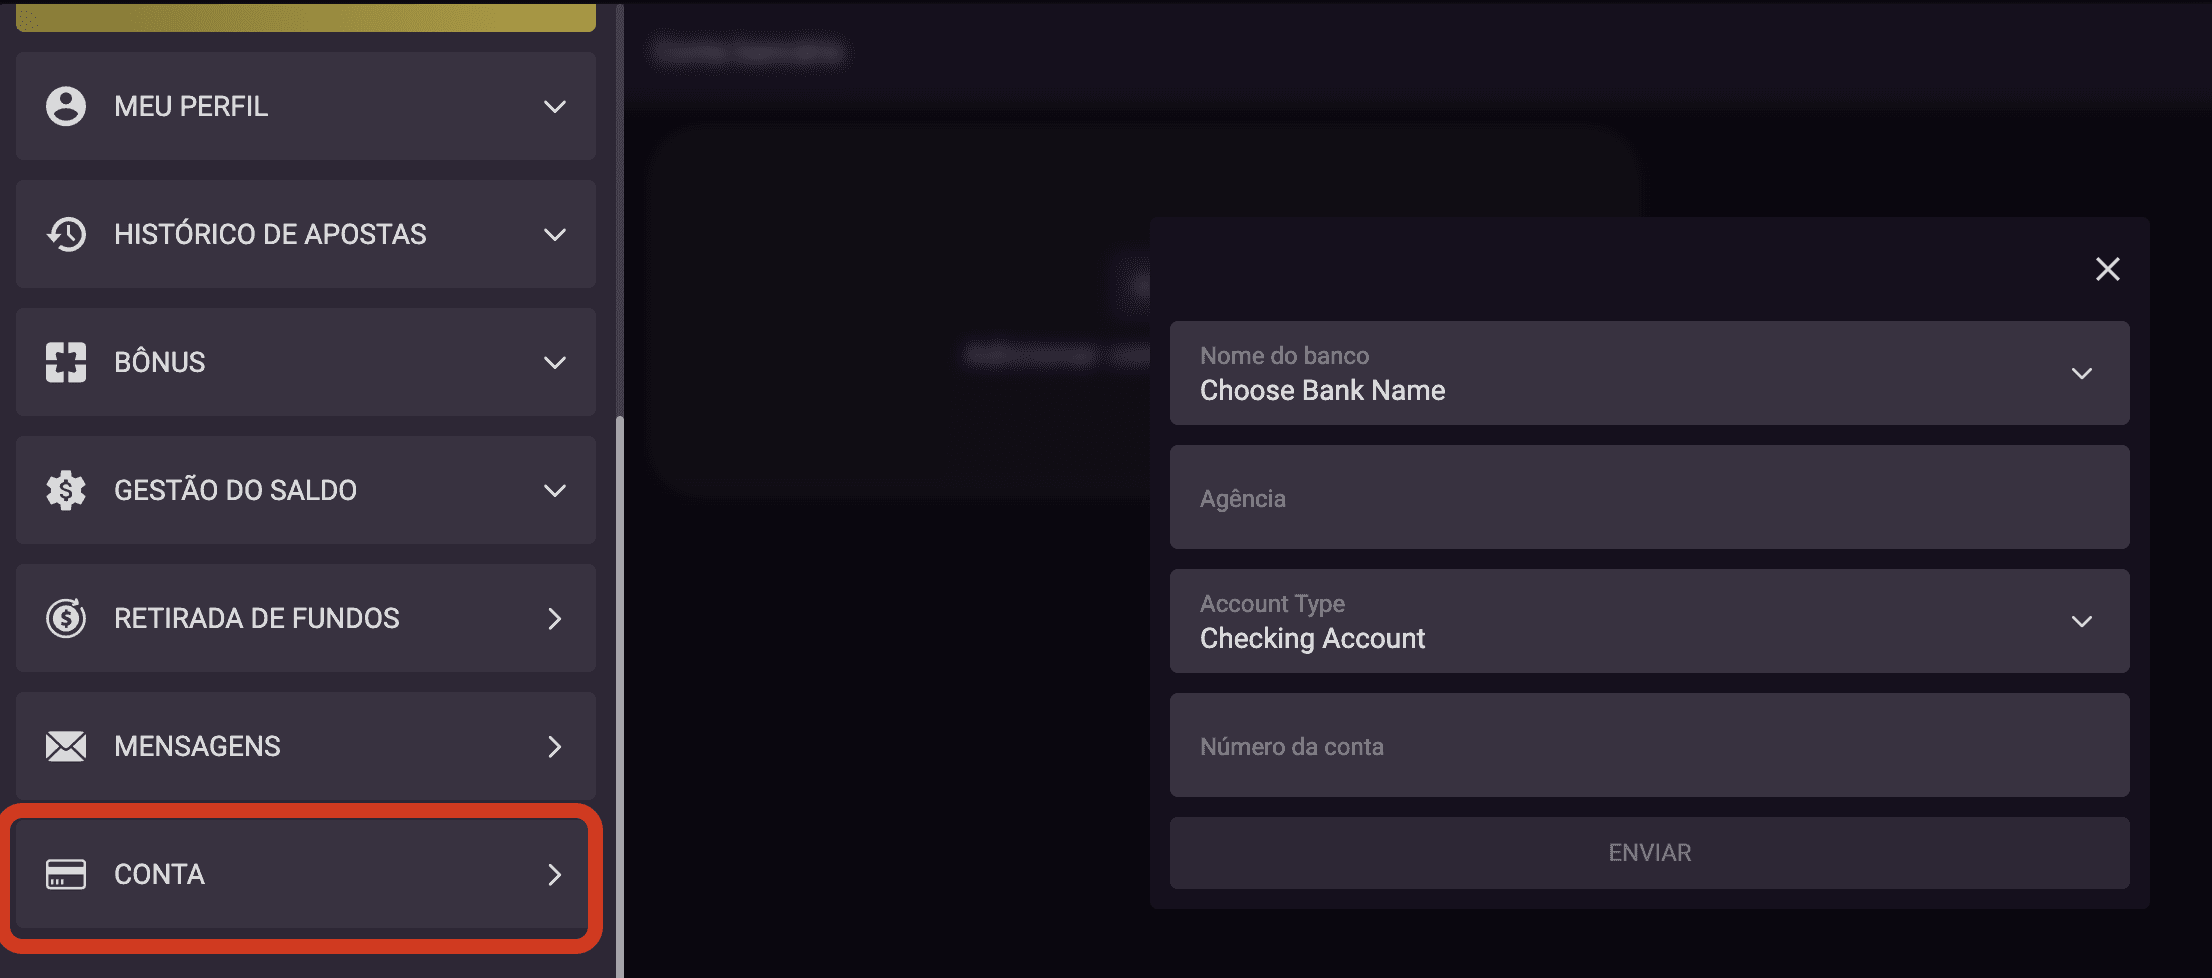The width and height of the screenshot is (2212, 978).
Task: Expand the Bônus section chevron
Action: pyautogui.click(x=555, y=362)
